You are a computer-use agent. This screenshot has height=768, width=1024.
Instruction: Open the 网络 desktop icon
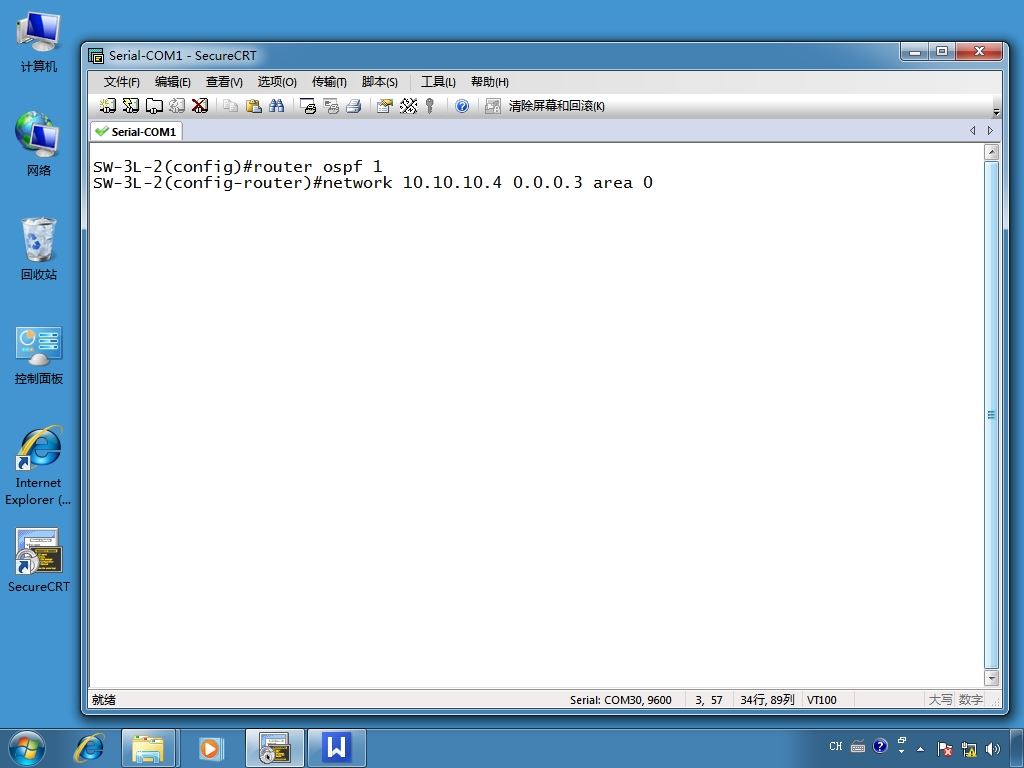[x=39, y=144]
